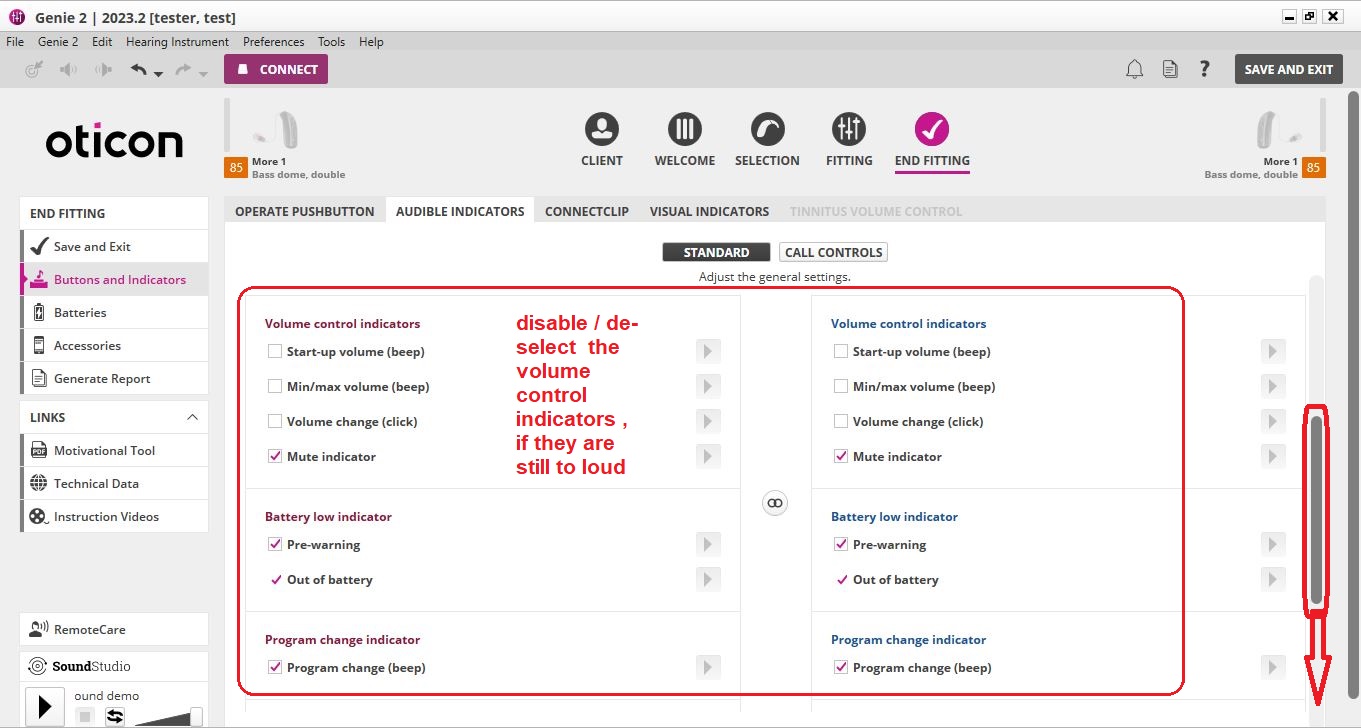This screenshot has height=728, width=1361.
Task: Click the redo arrow icon
Action: 183,69
